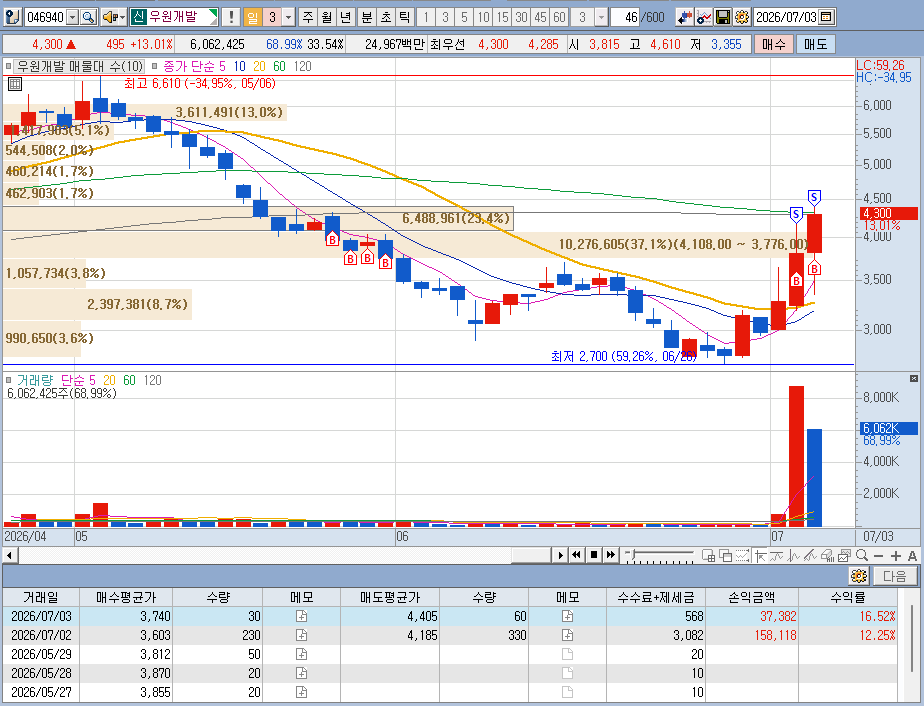
Task: Click the speaker sound alert icon
Action: click(110, 17)
